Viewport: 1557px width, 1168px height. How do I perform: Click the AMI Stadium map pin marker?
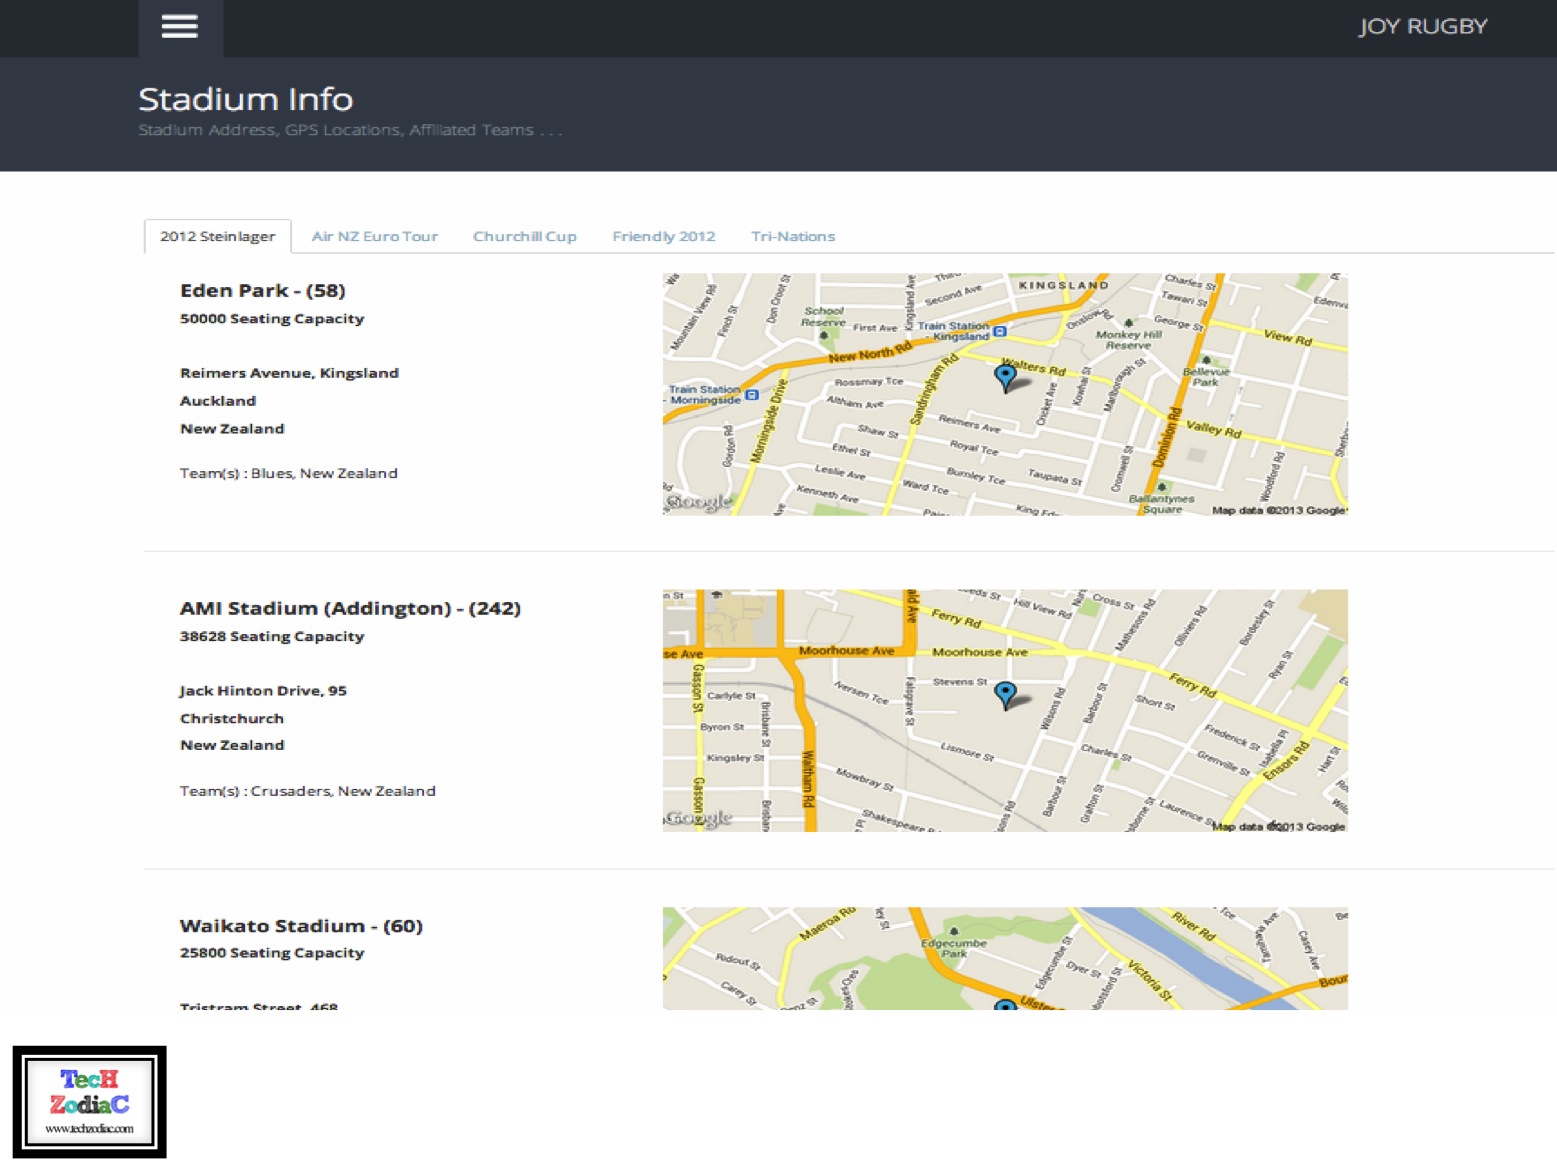tap(1006, 694)
